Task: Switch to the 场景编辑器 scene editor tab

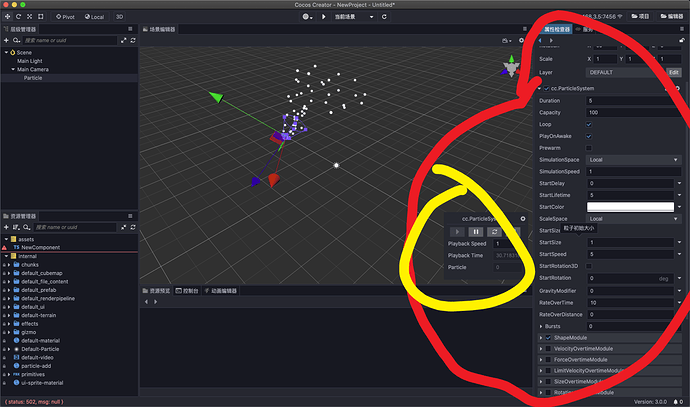Action: pyautogui.click(x=159, y=29)
